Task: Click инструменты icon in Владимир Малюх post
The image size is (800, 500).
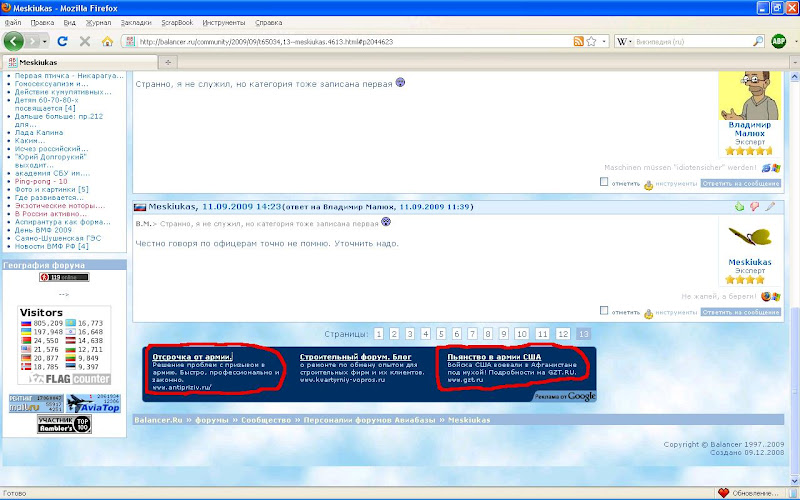Action: point(648,185)
